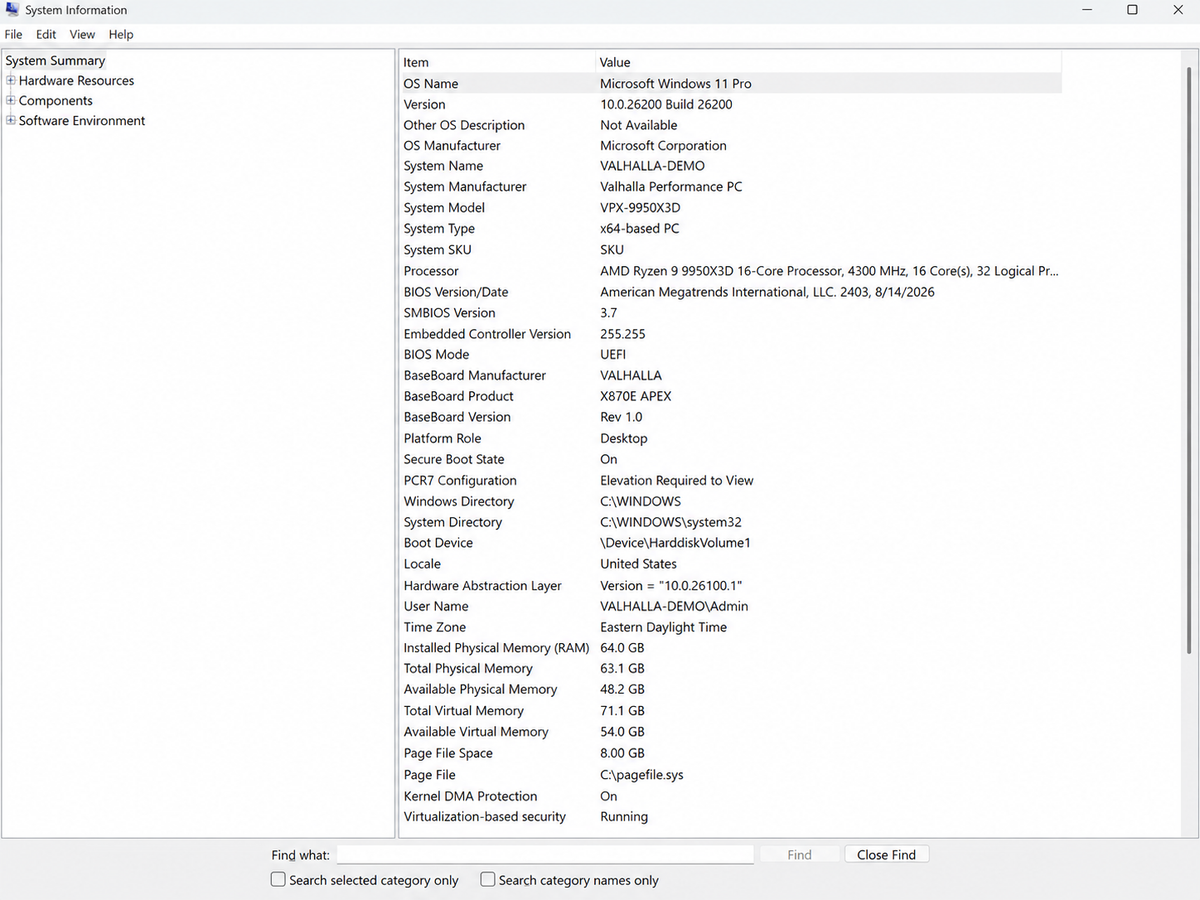Select BaseBoard Manufacturer row label
The image size is (1200, 900).
475,376
